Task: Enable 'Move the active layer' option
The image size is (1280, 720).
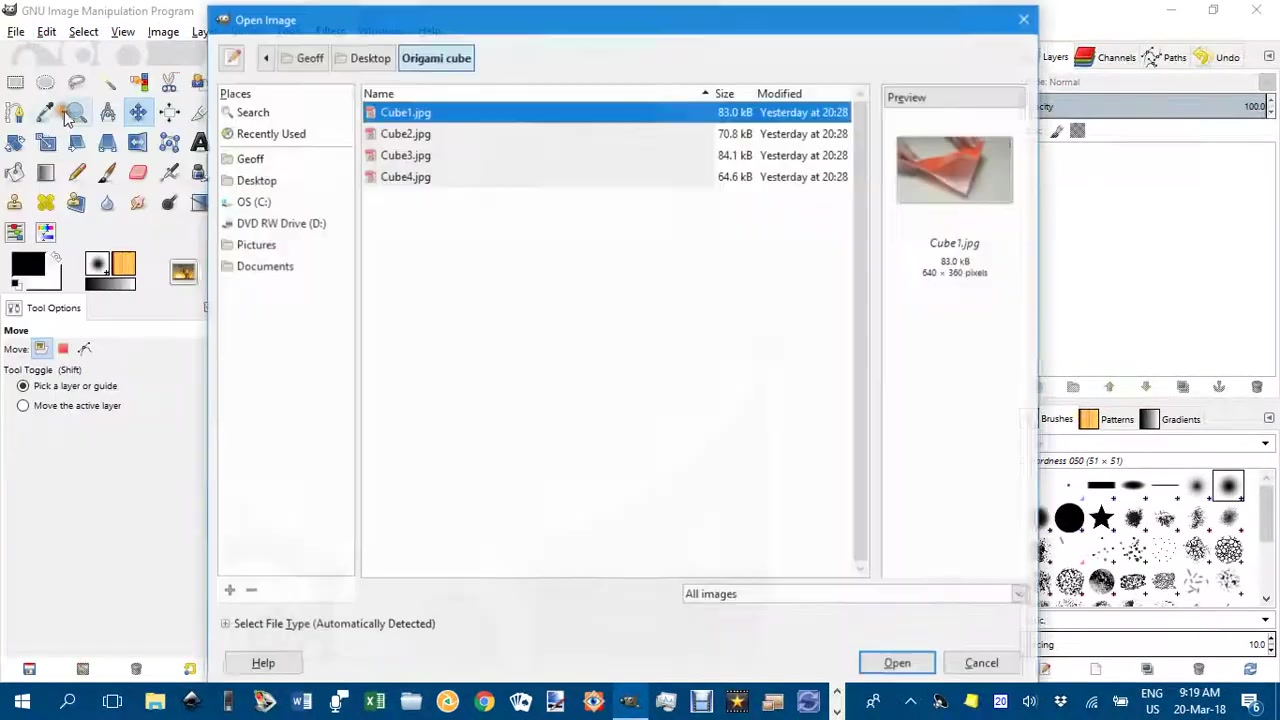Action: tap(23, 406)
